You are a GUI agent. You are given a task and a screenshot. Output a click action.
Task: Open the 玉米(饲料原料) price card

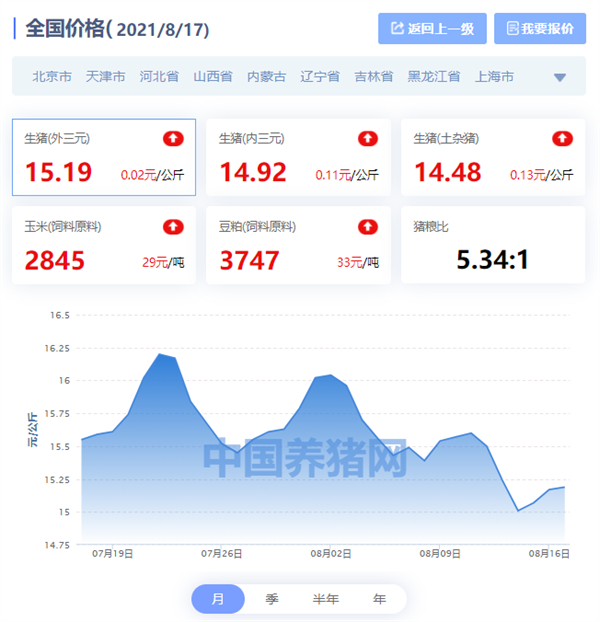[104, 245]
